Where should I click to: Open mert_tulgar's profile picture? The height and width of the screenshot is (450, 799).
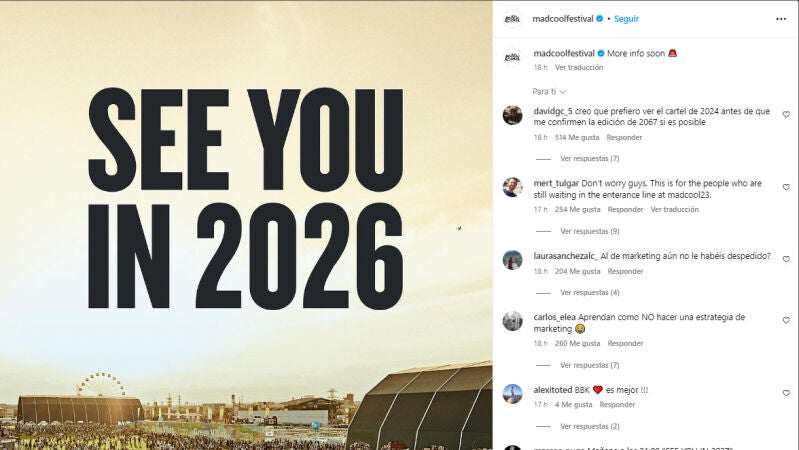click(x=512, y=187)
